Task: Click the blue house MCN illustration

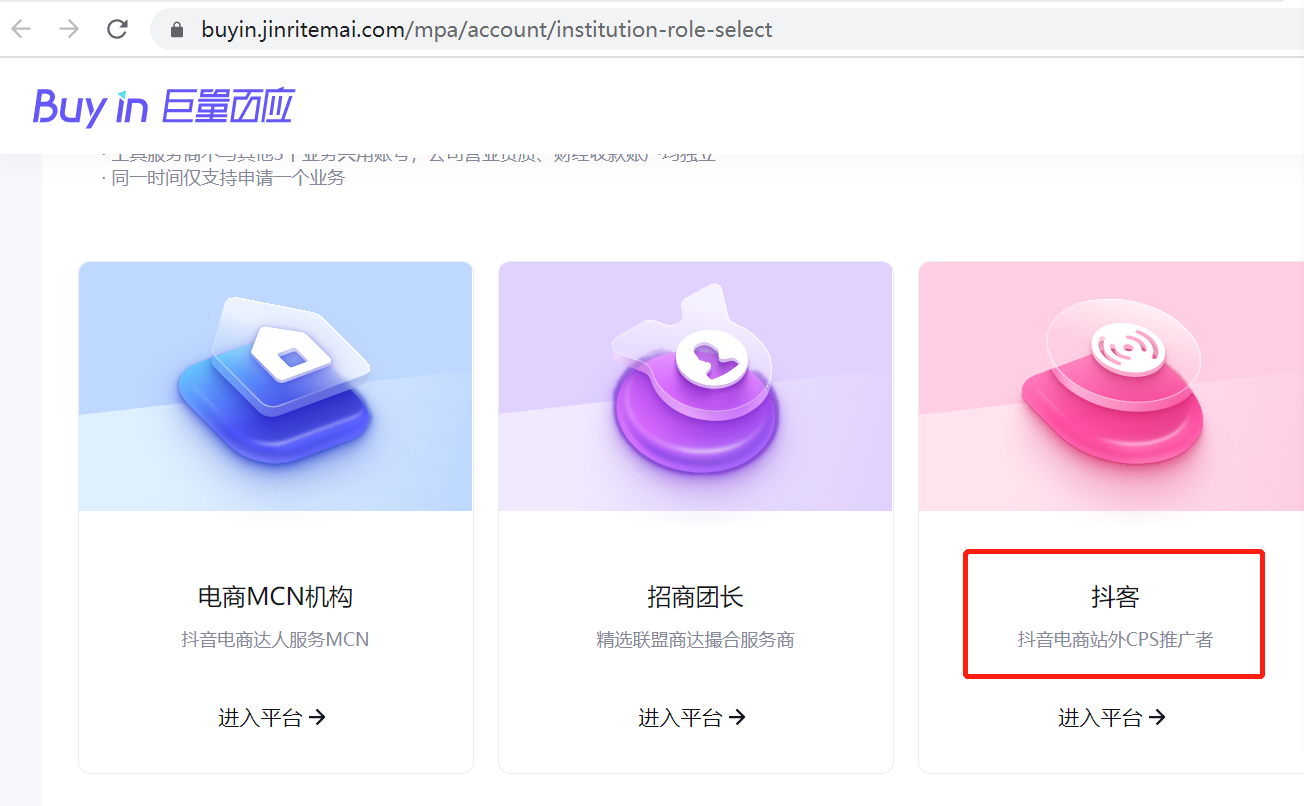Action: tap(275, 387)
